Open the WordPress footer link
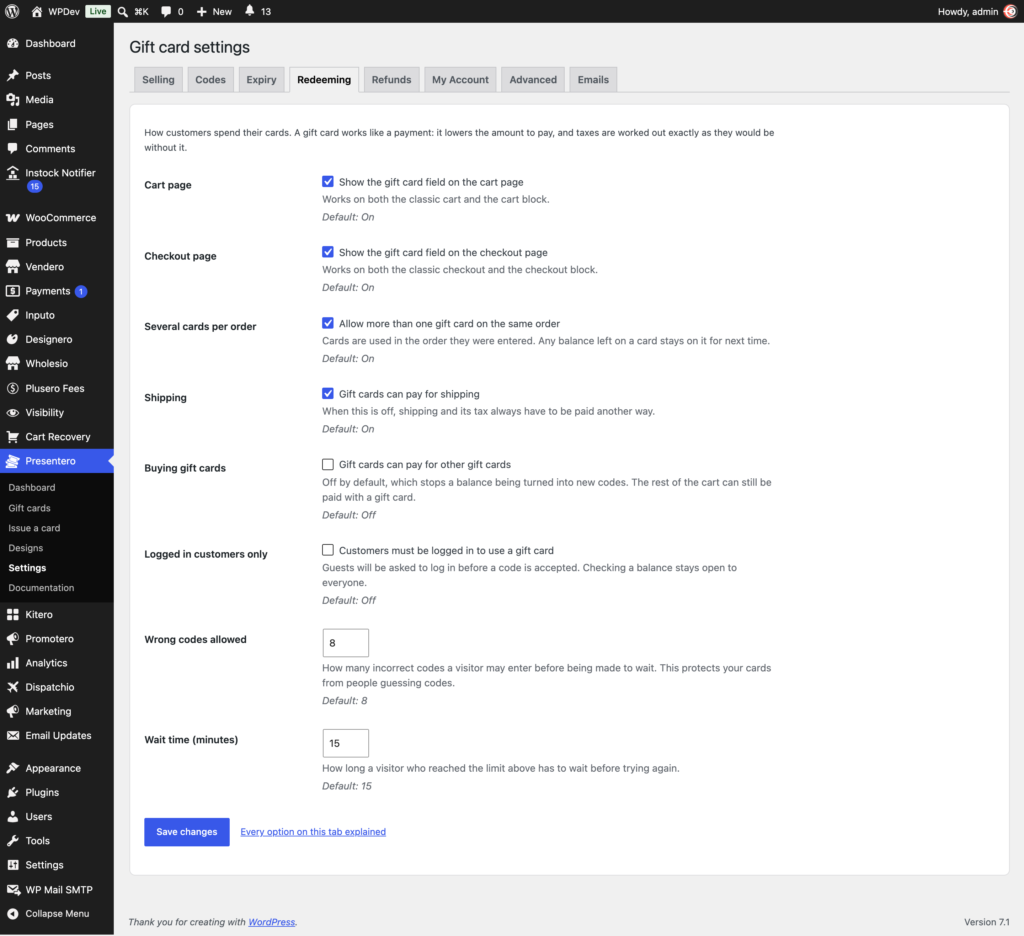The height and width of the screenshot is (936, 1024). (x=272, y=922)
